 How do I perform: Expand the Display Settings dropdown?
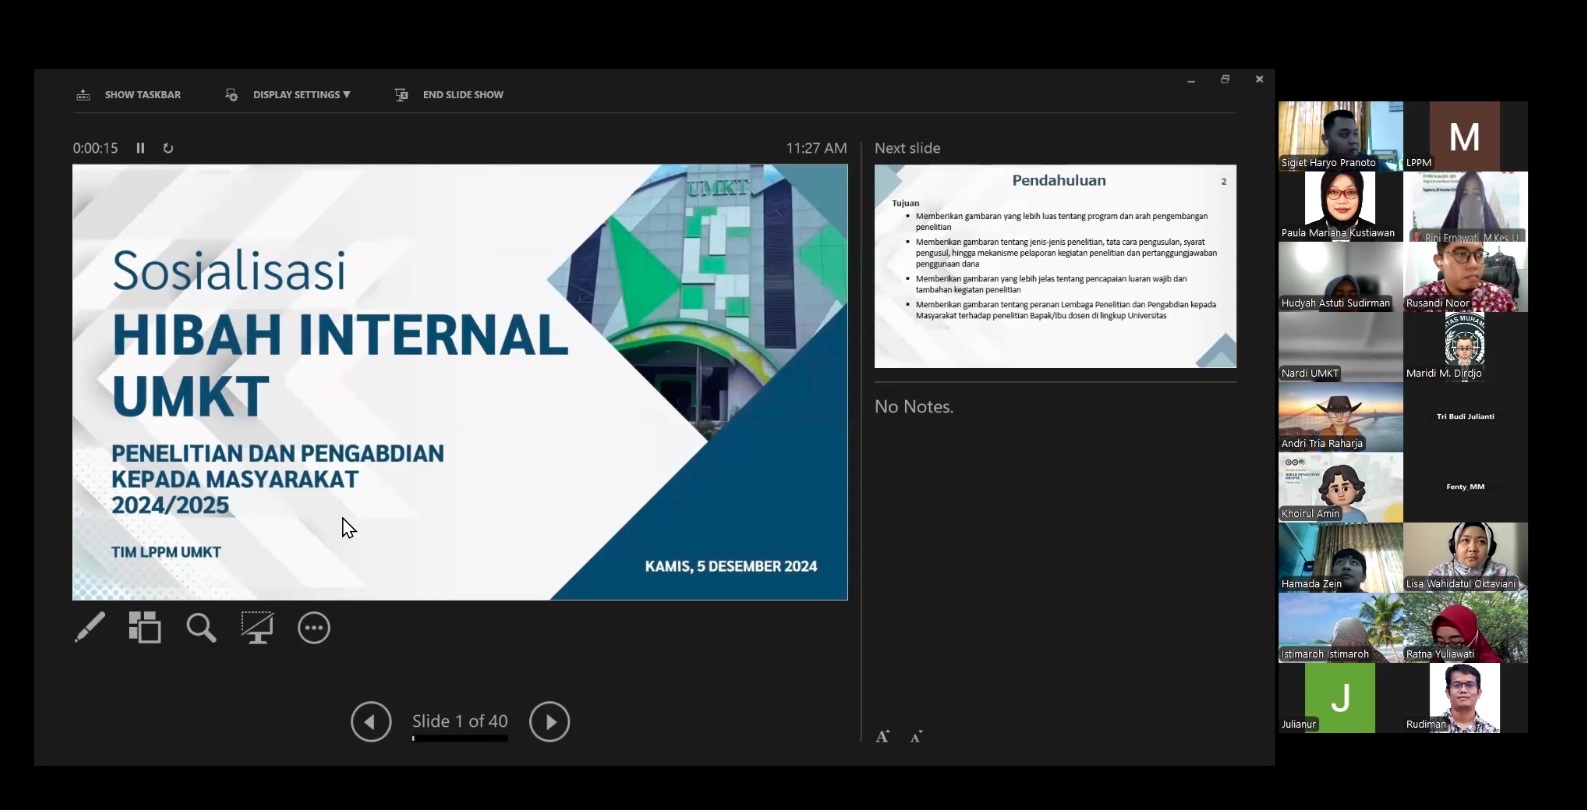[300, 95]
